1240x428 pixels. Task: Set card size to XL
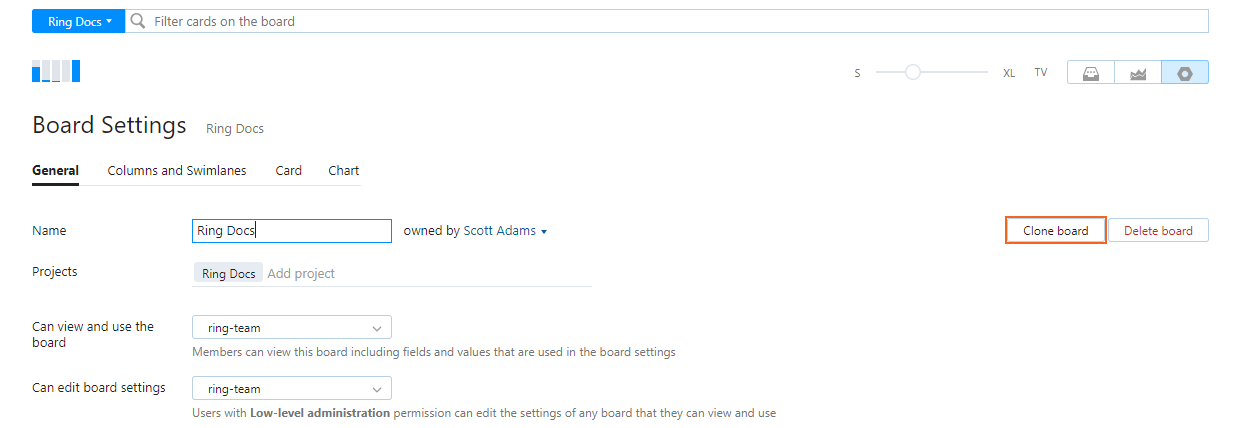coord(1009,73)
